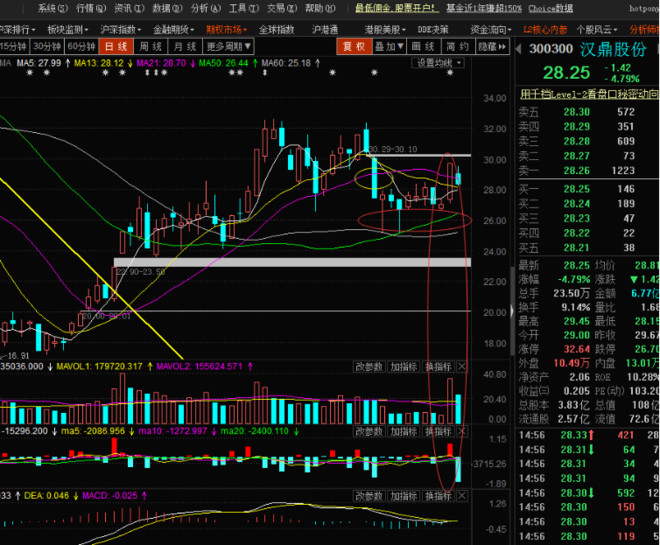Expand the 期权市场 dropdown

point(226,29)
